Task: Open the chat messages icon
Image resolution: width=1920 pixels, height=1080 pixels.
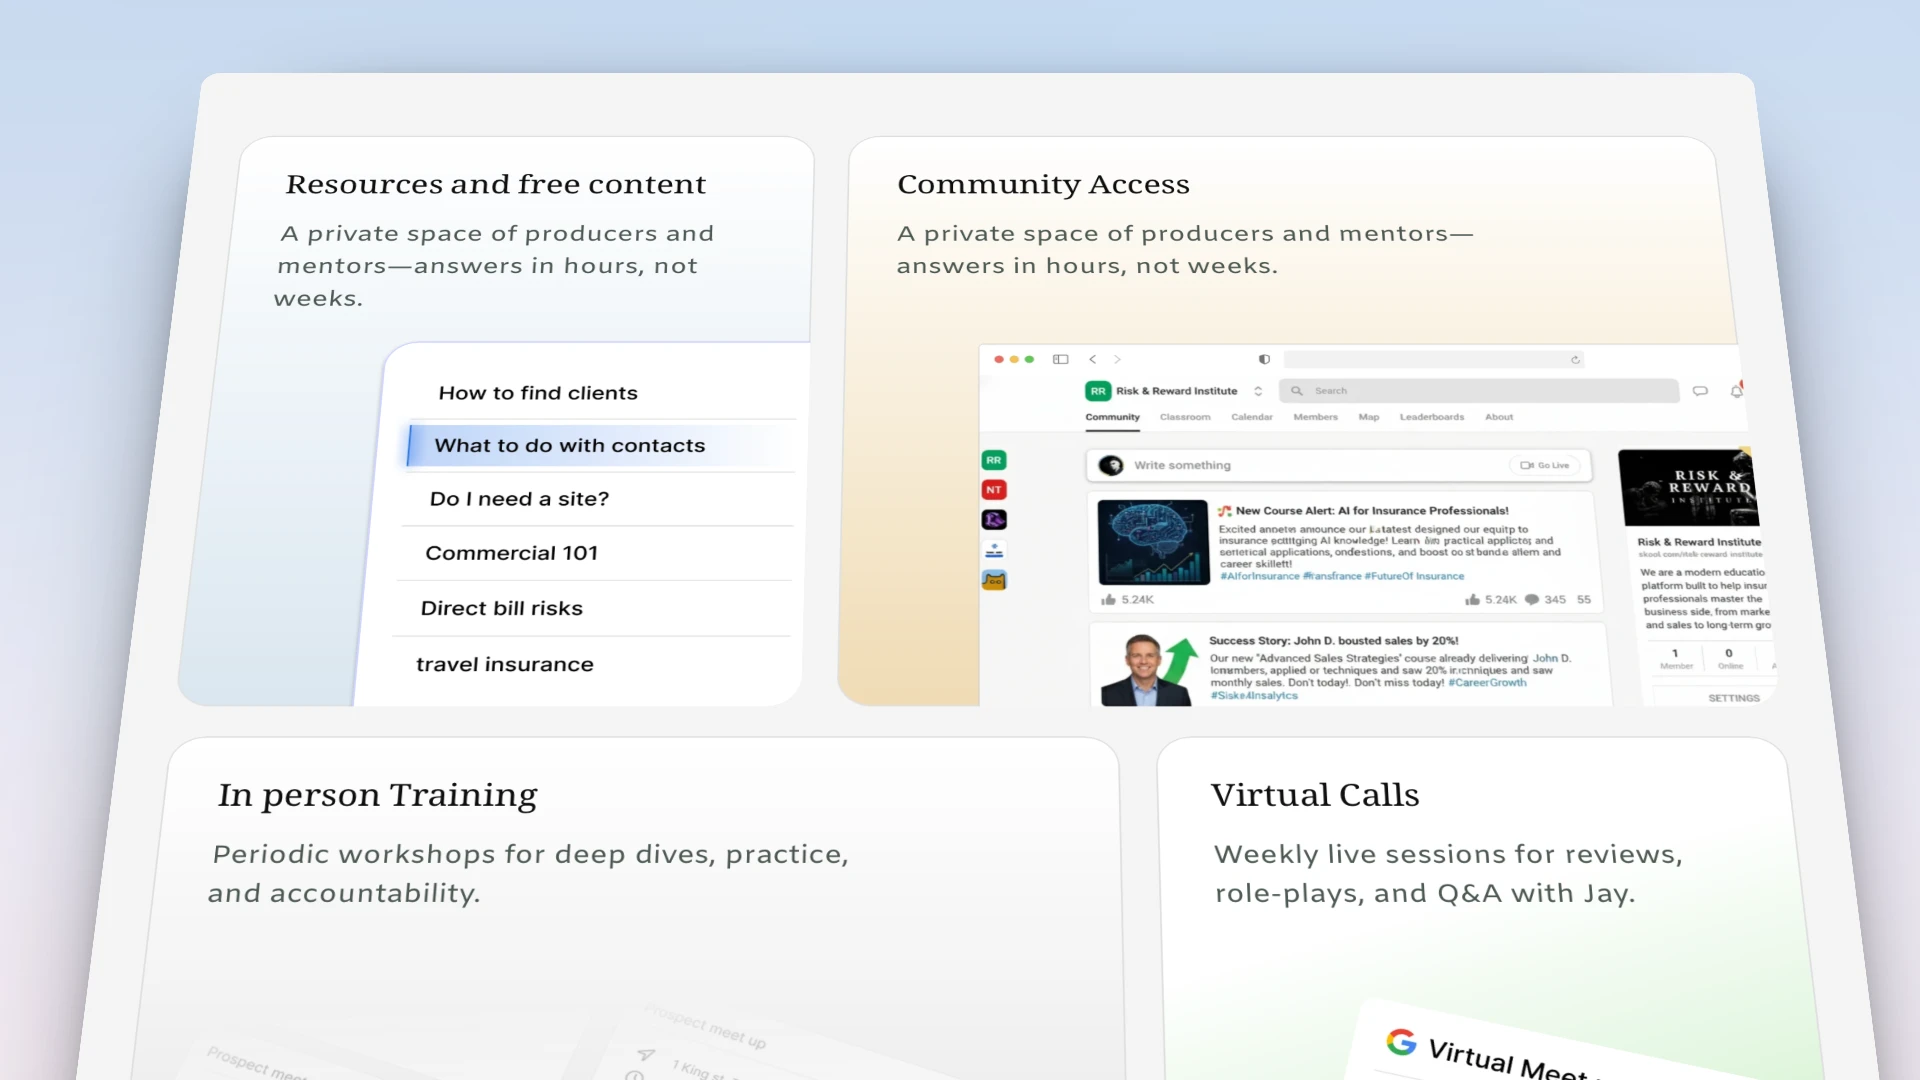Action: 1700,391
